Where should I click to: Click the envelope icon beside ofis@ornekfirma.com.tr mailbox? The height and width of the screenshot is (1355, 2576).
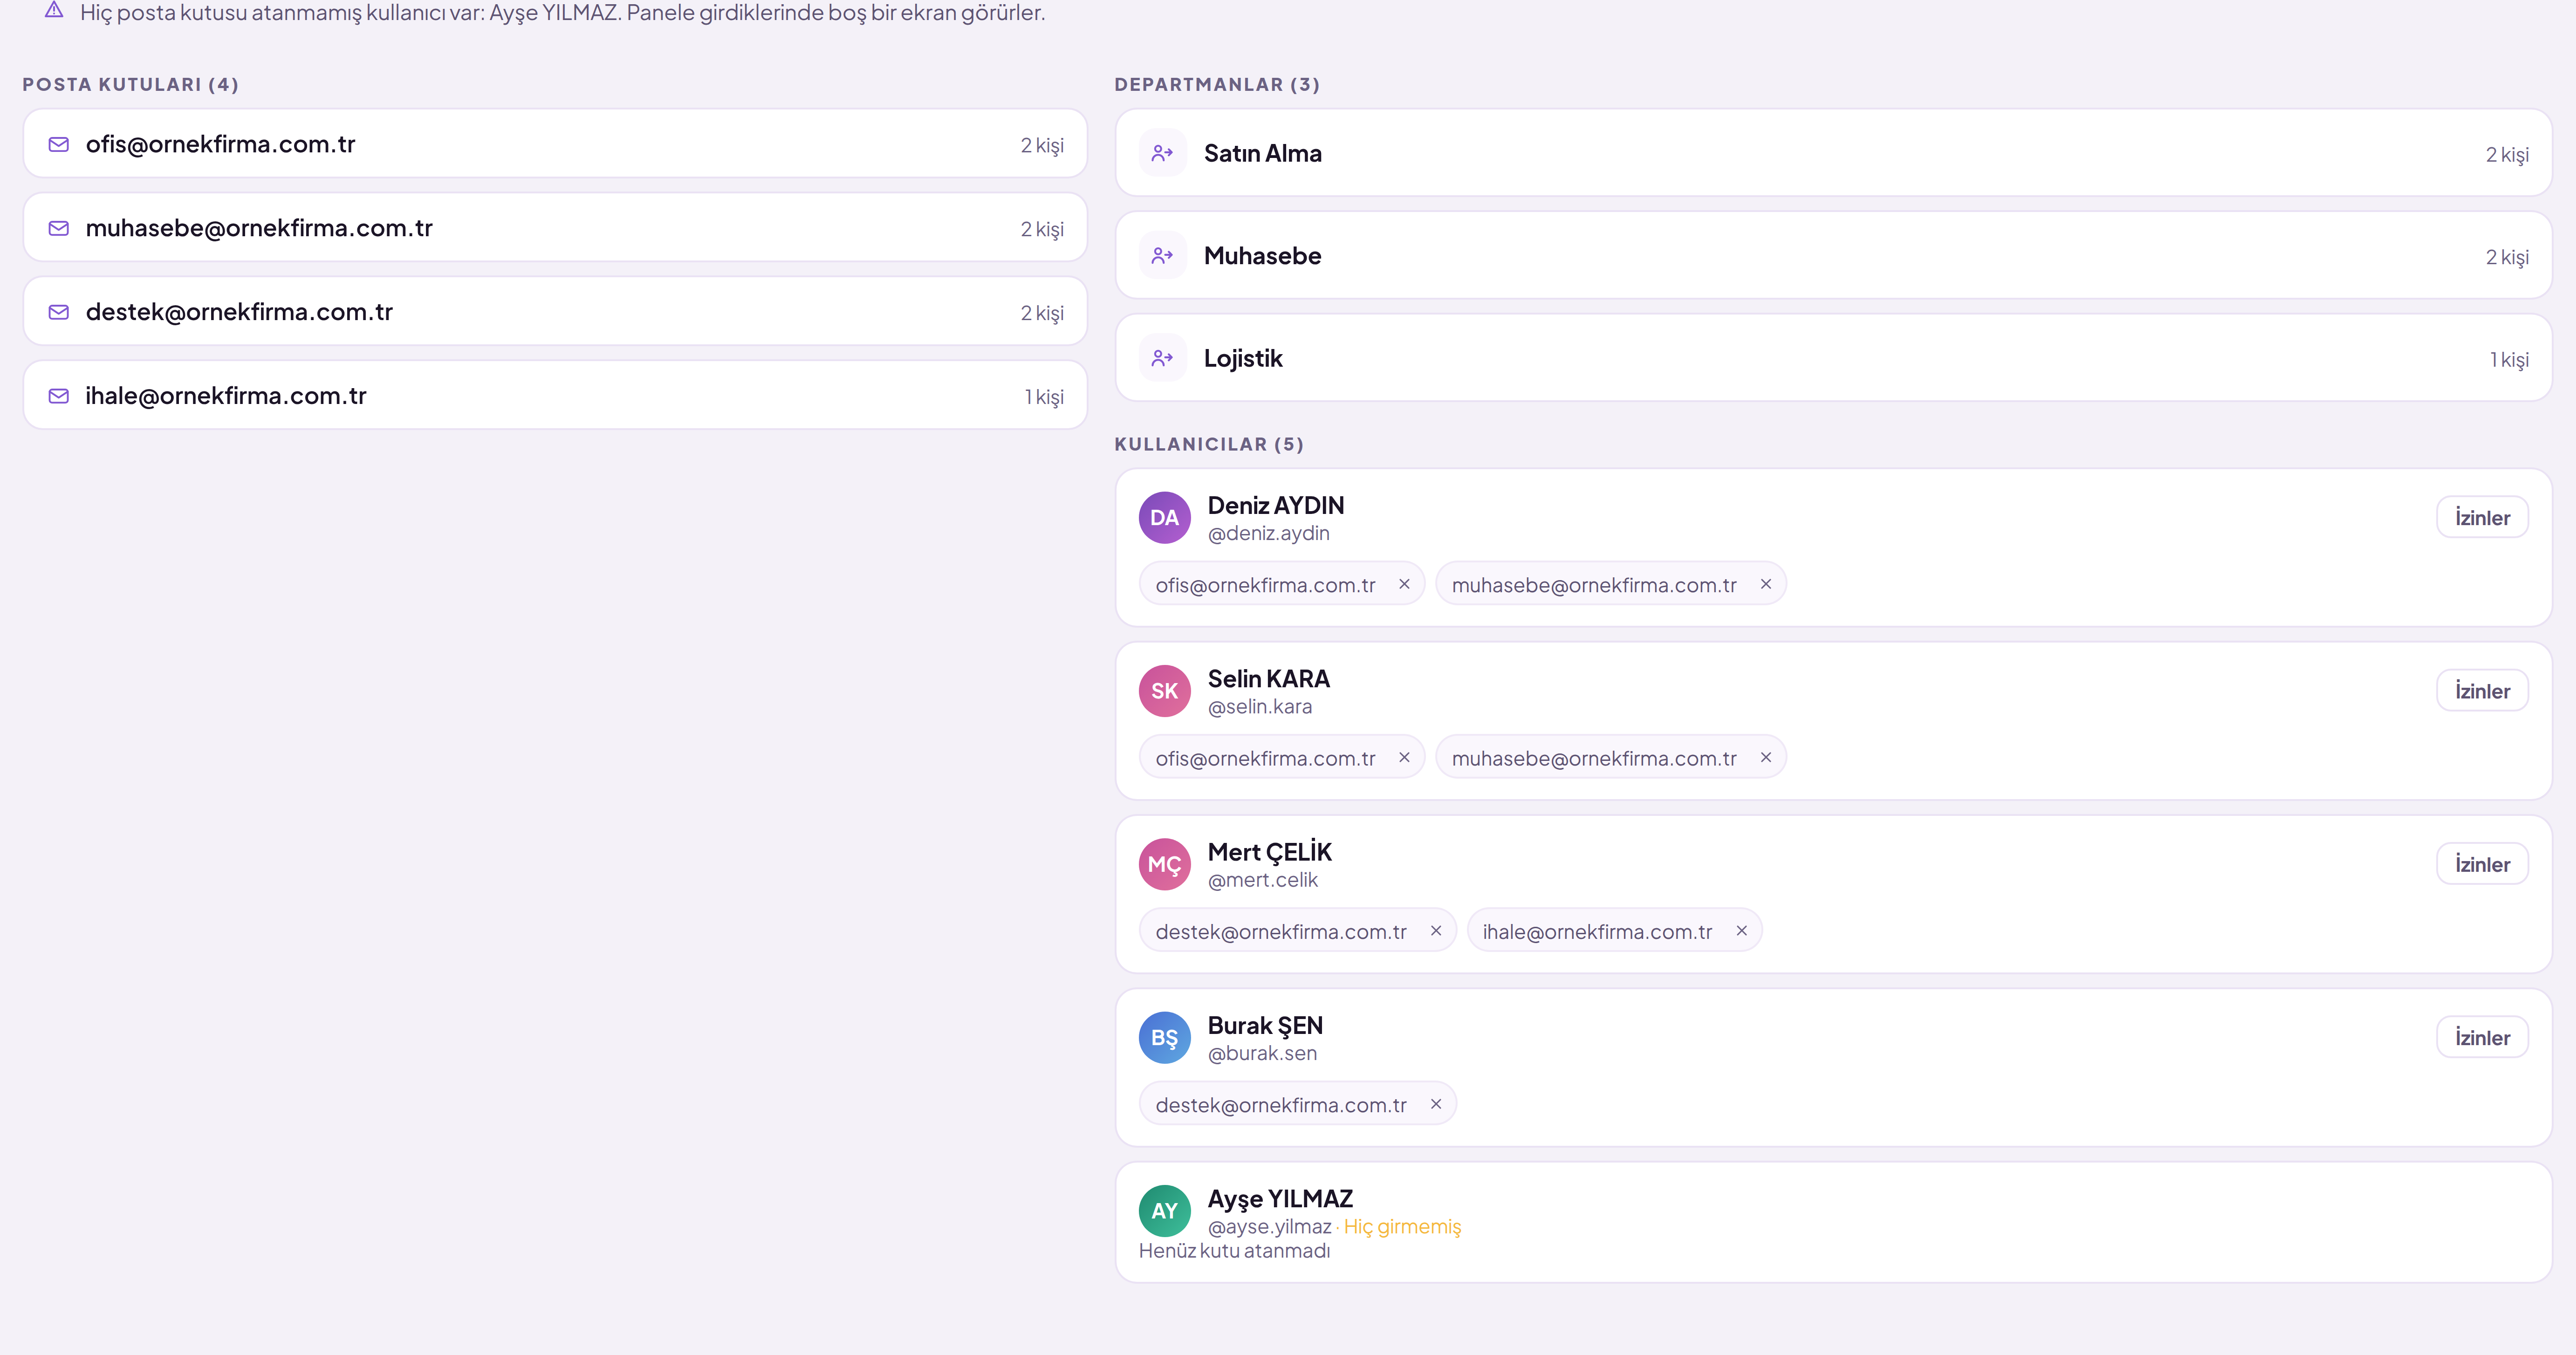pos(59,144)
